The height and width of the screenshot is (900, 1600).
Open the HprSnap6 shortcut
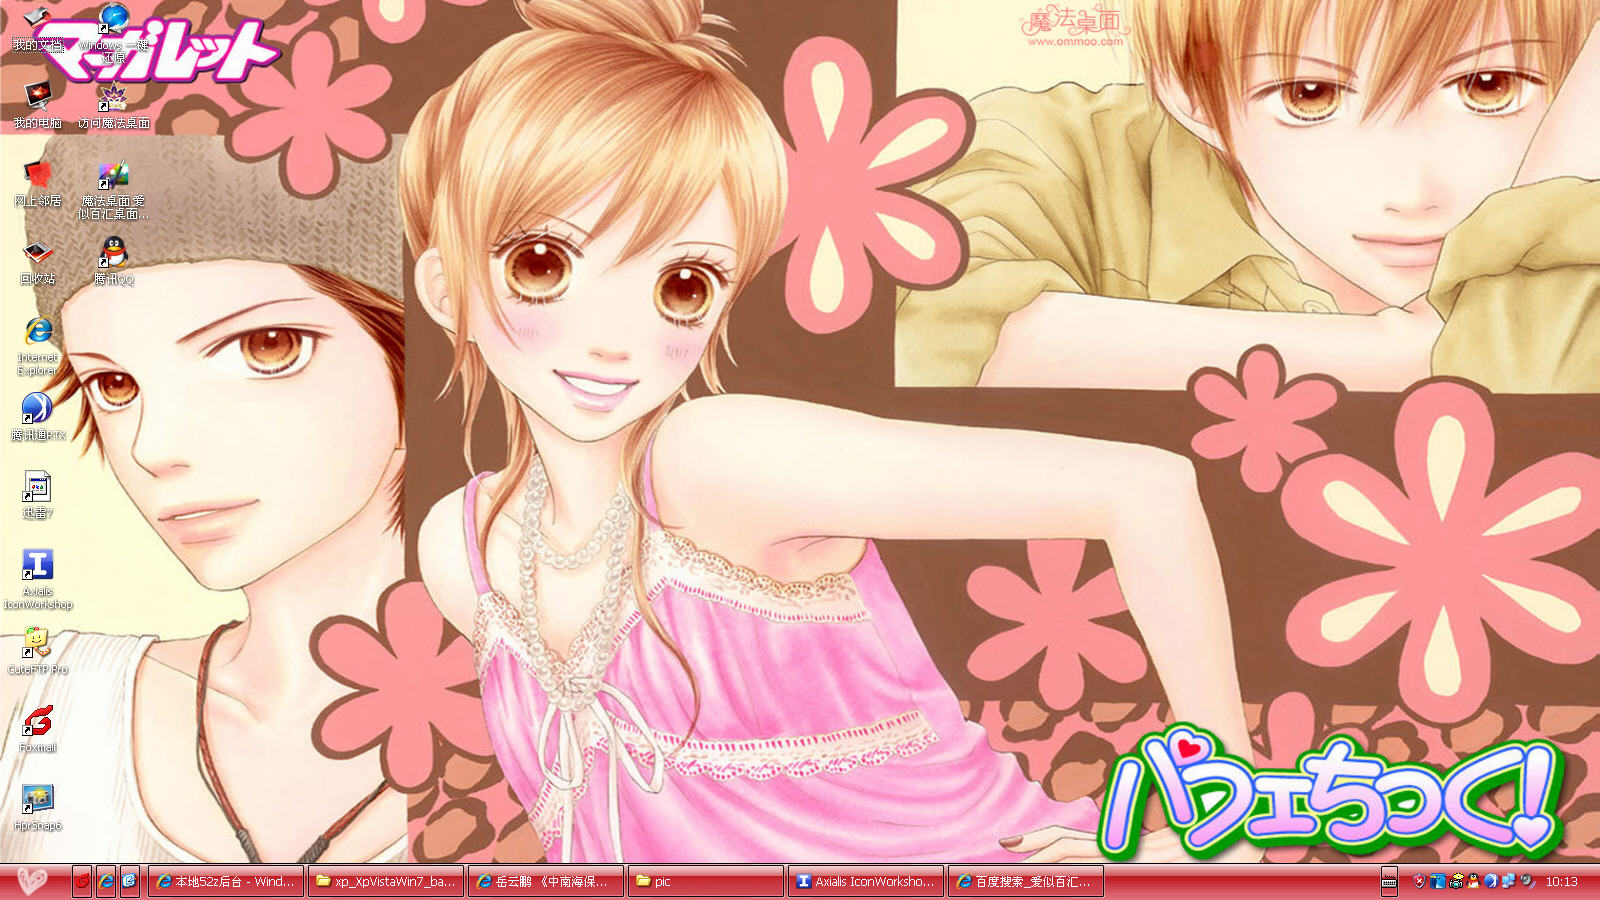(37, 807)
